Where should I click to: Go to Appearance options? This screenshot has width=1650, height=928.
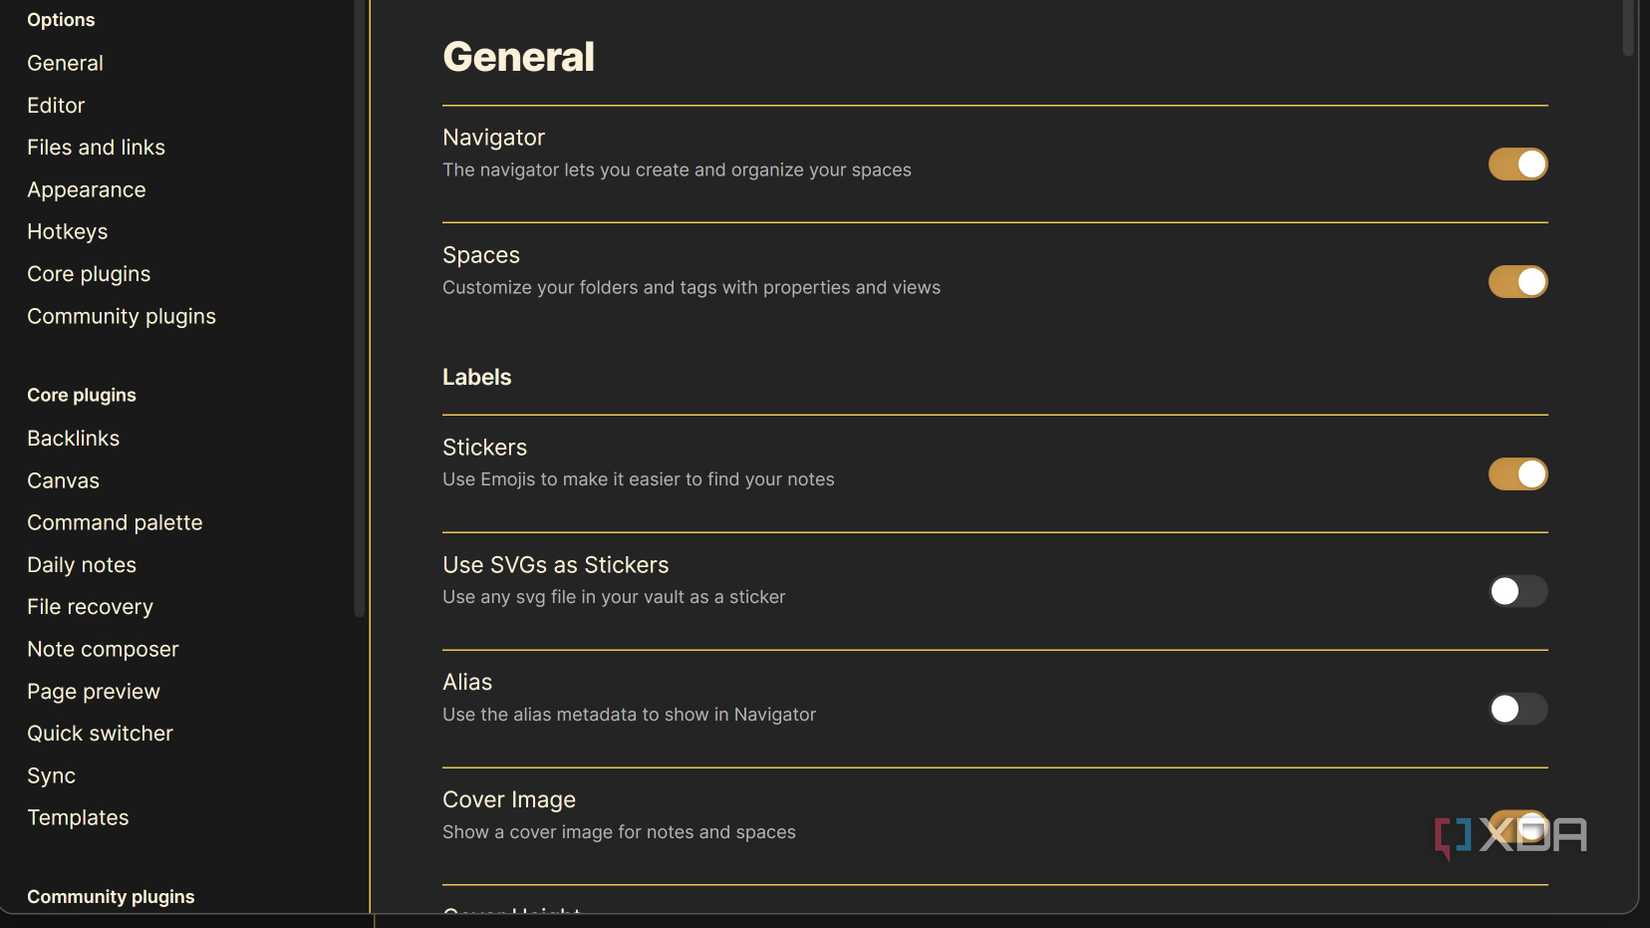[x=86, y=189]
